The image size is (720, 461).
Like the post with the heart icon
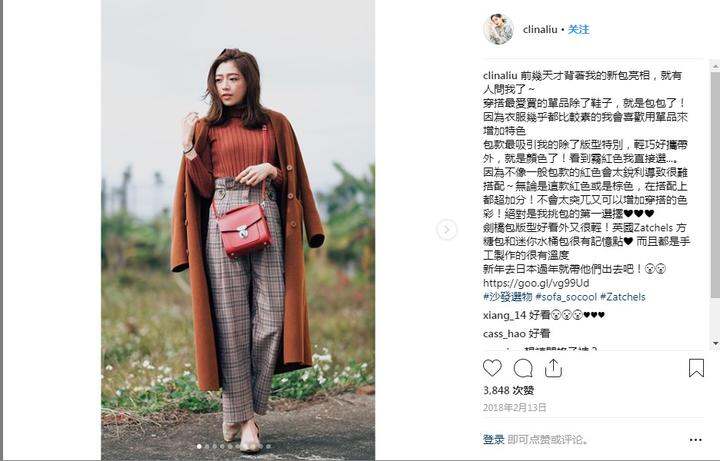click(492, 368)
